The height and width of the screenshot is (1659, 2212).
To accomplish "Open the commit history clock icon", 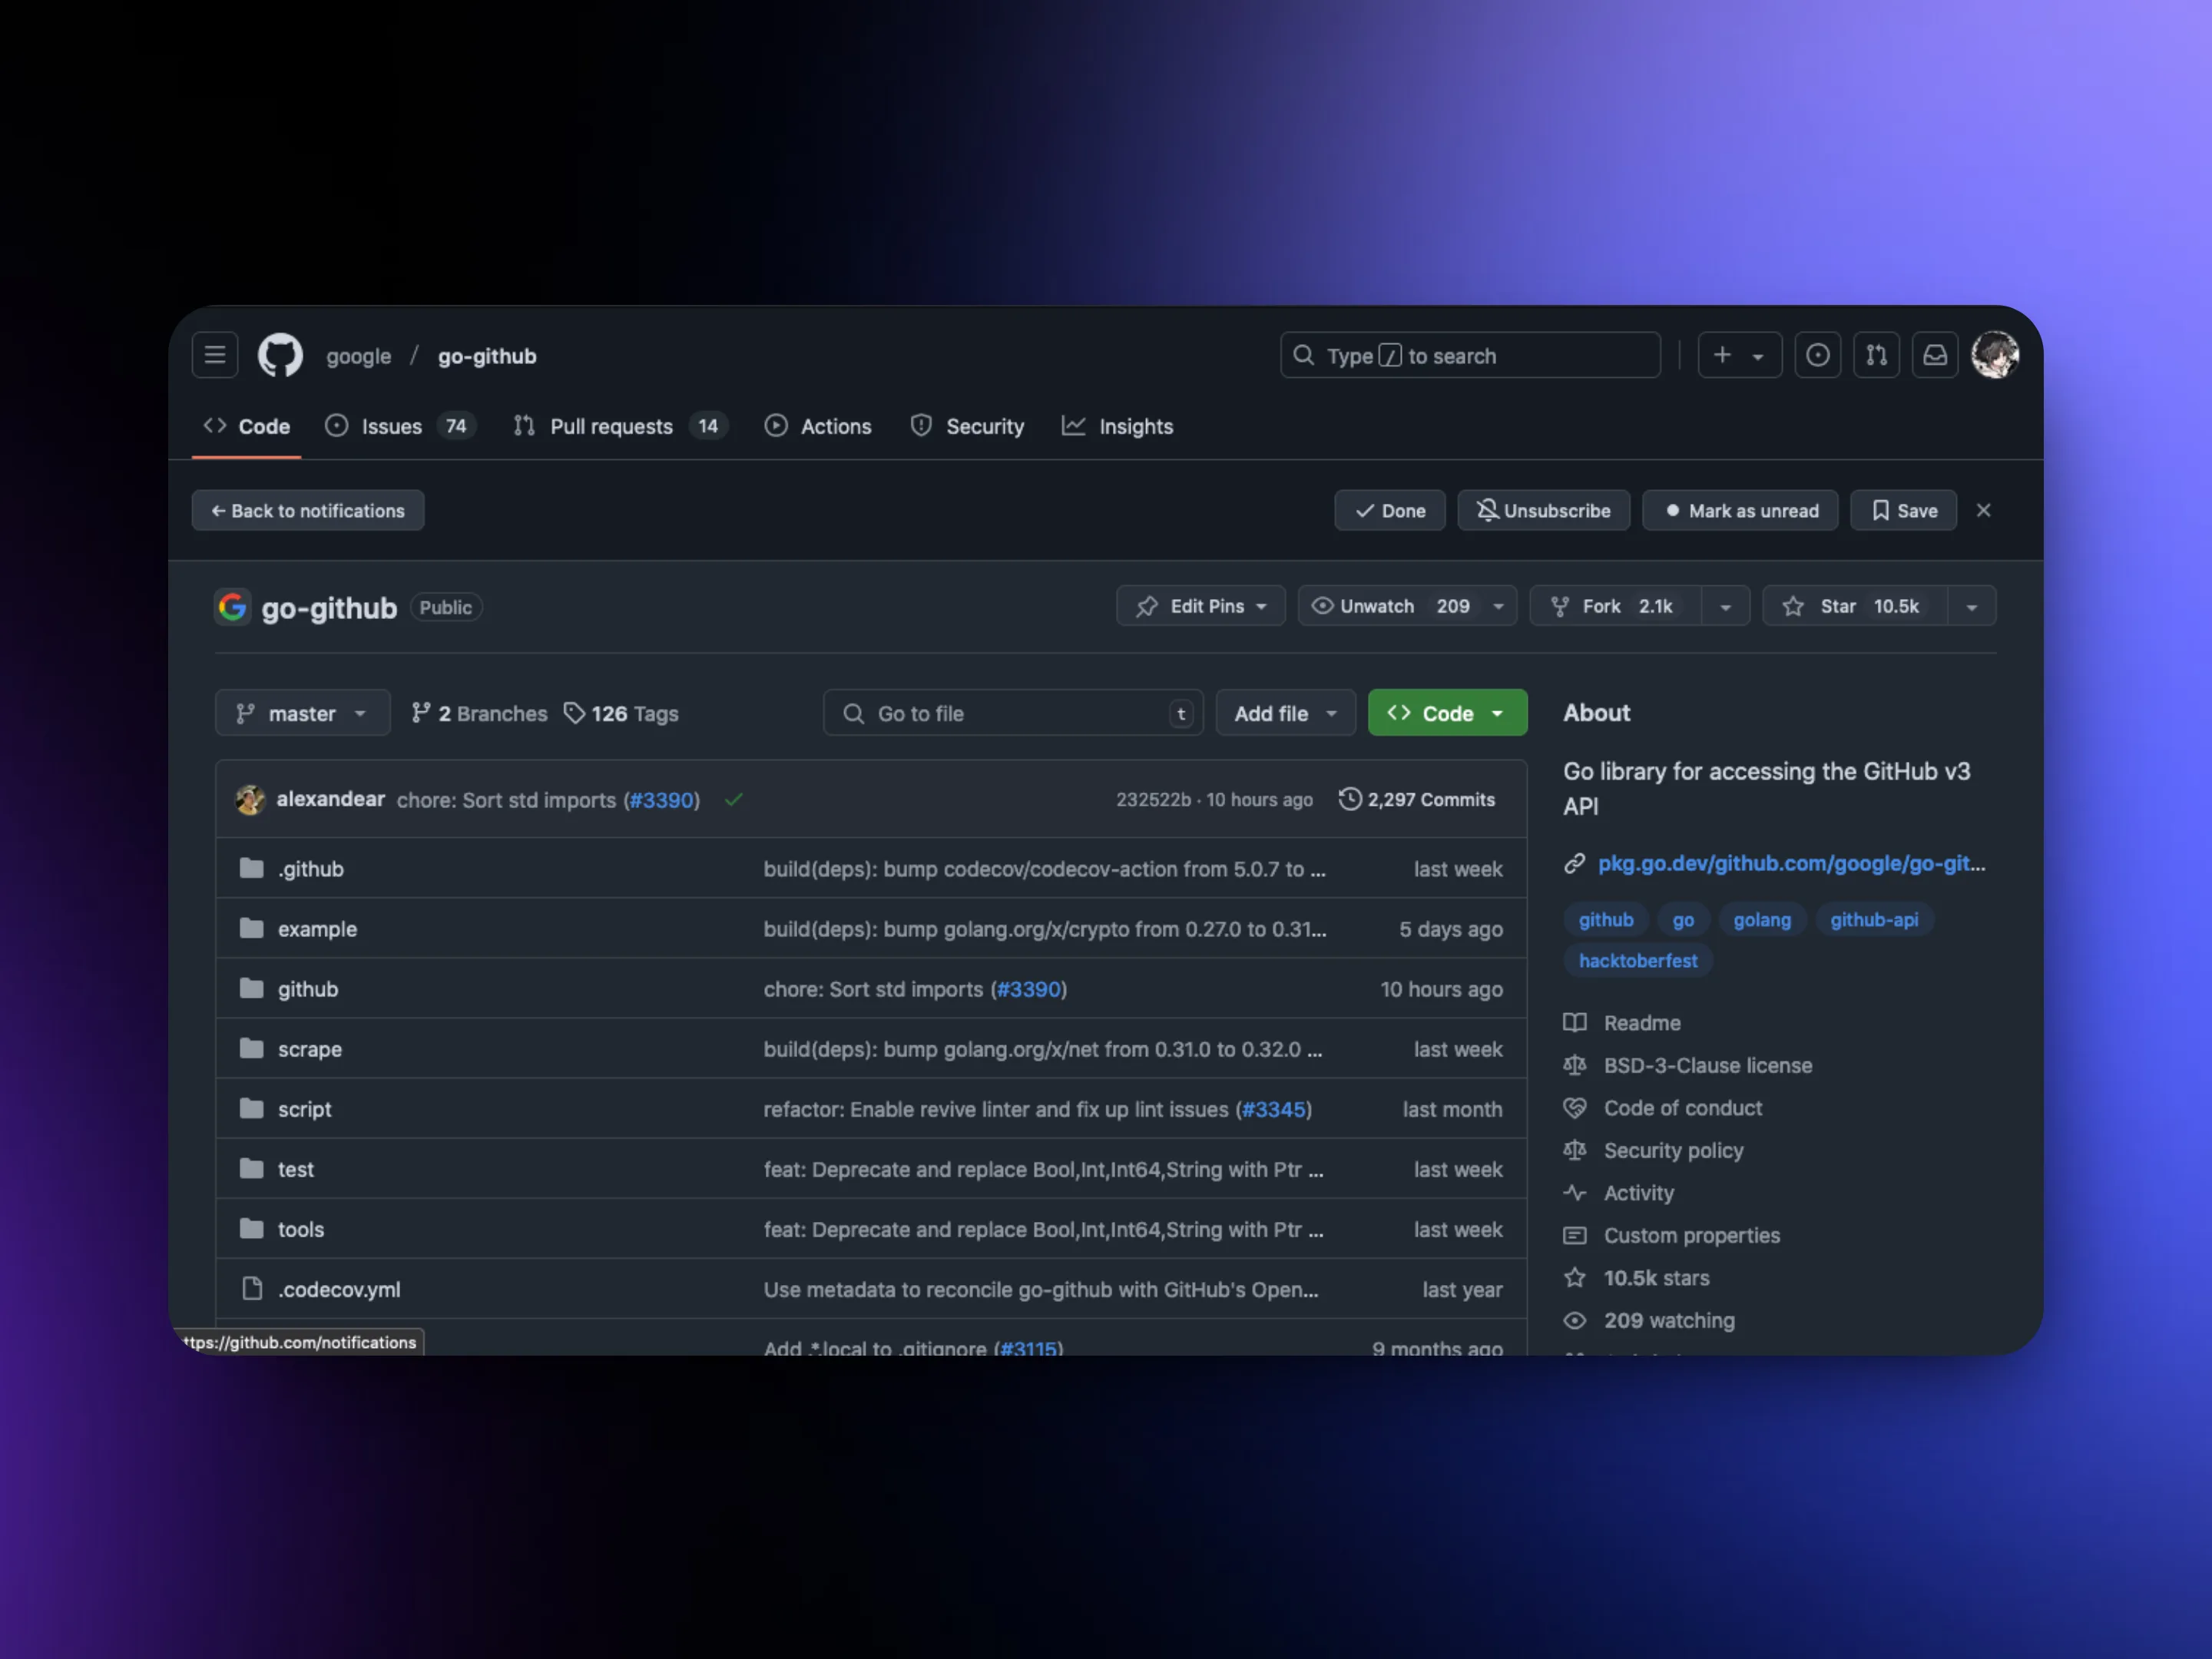I will [x=1350, y=799].
